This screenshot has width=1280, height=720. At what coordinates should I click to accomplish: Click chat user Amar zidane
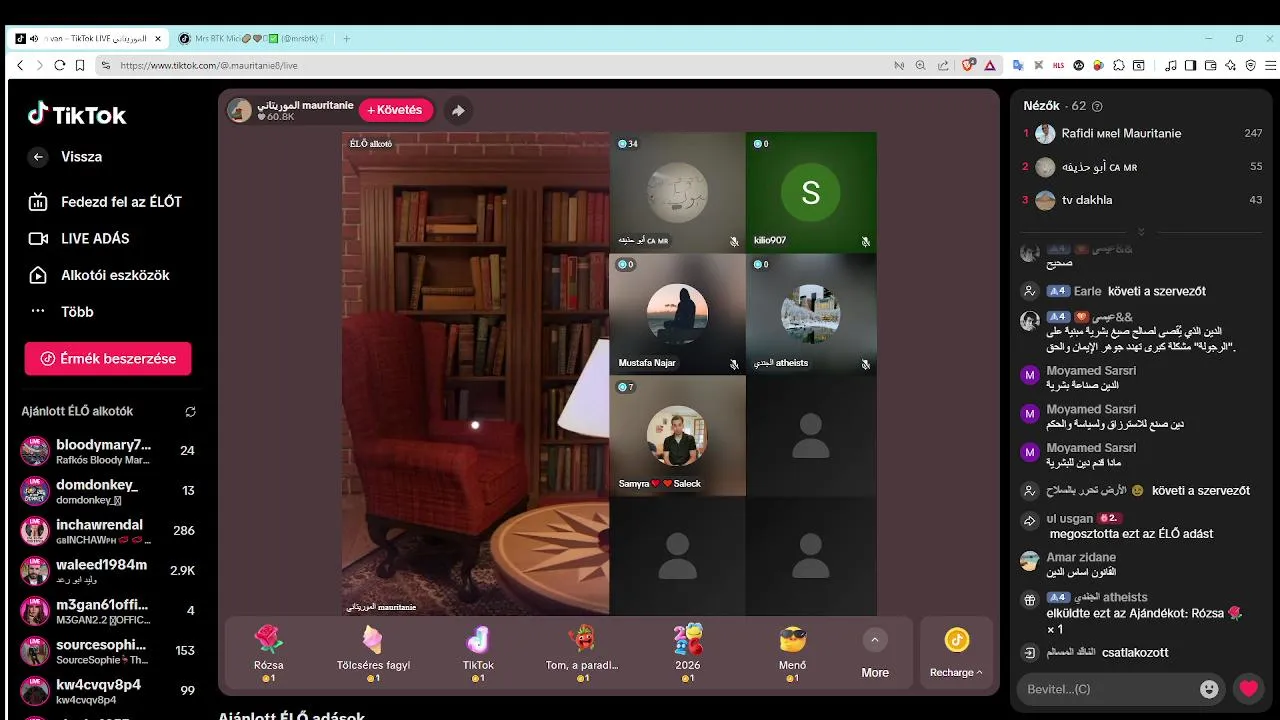(x=1081, y=557)
